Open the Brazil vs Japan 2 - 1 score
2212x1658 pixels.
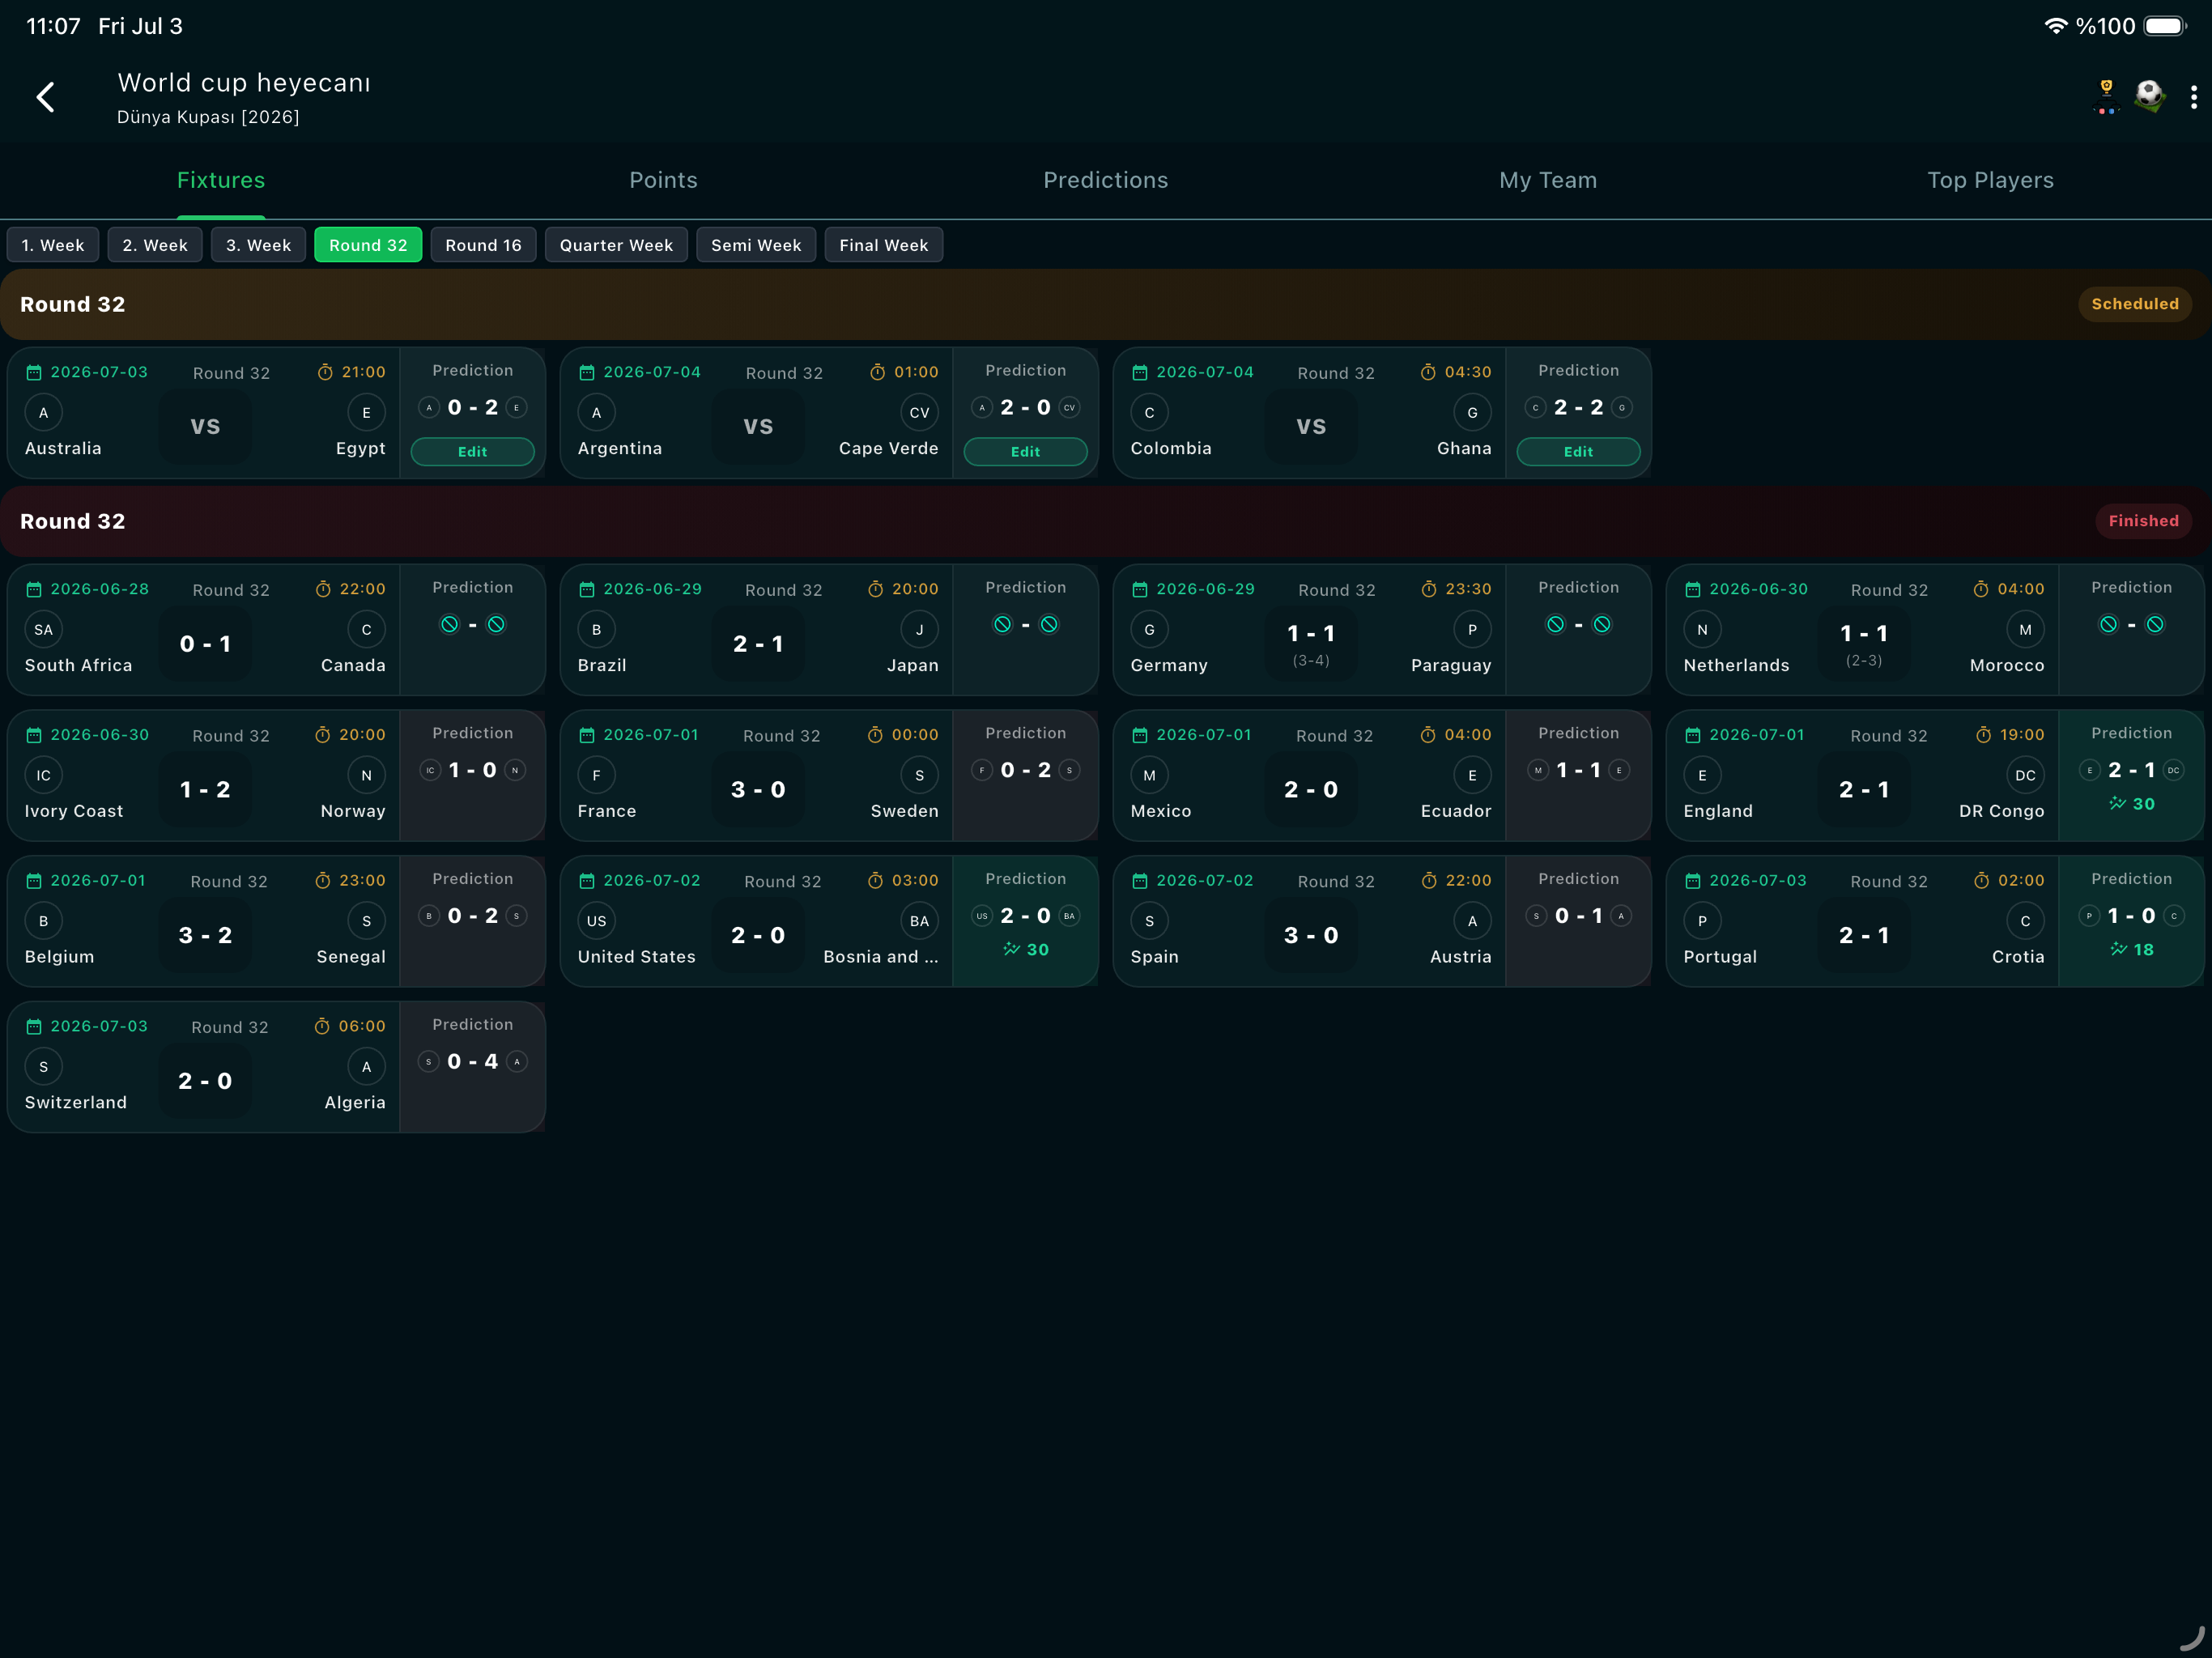(x=758, y=644)
